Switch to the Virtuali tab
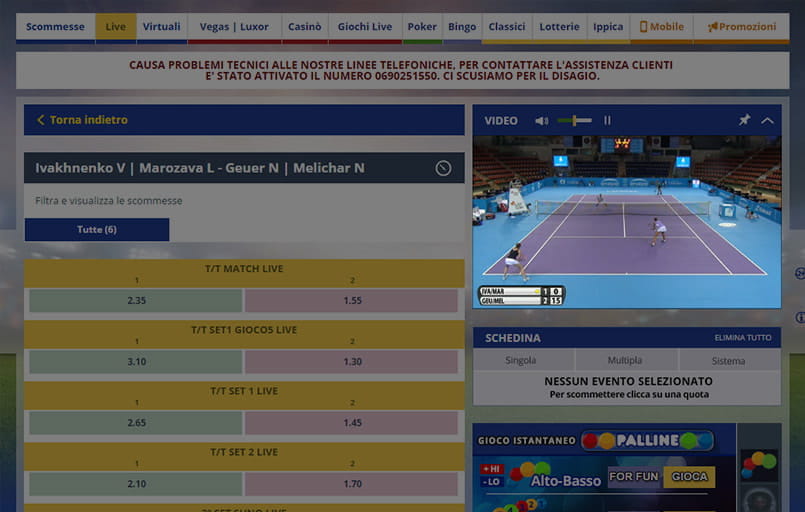805x512 pixels. coord(162,27)
